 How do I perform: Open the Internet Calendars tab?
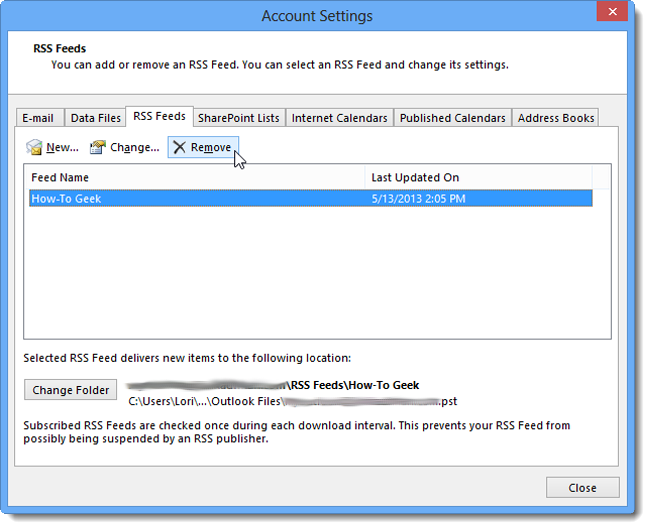(x=340, y=118)
